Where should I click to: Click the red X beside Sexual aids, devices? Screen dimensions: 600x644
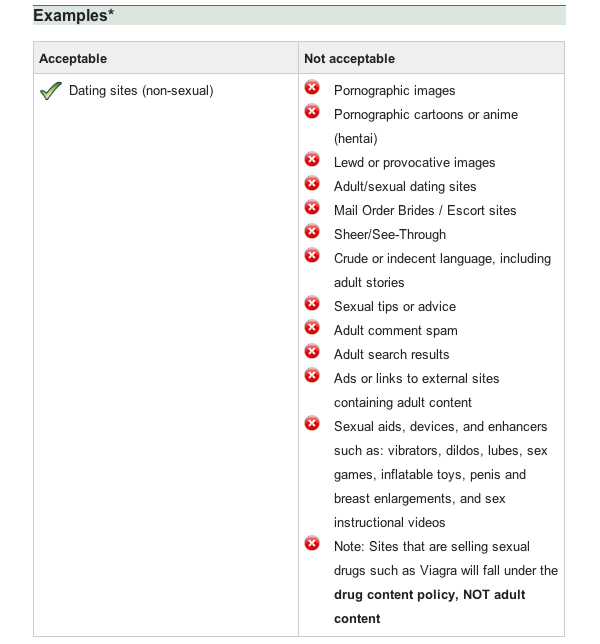[x=312, y=423]
